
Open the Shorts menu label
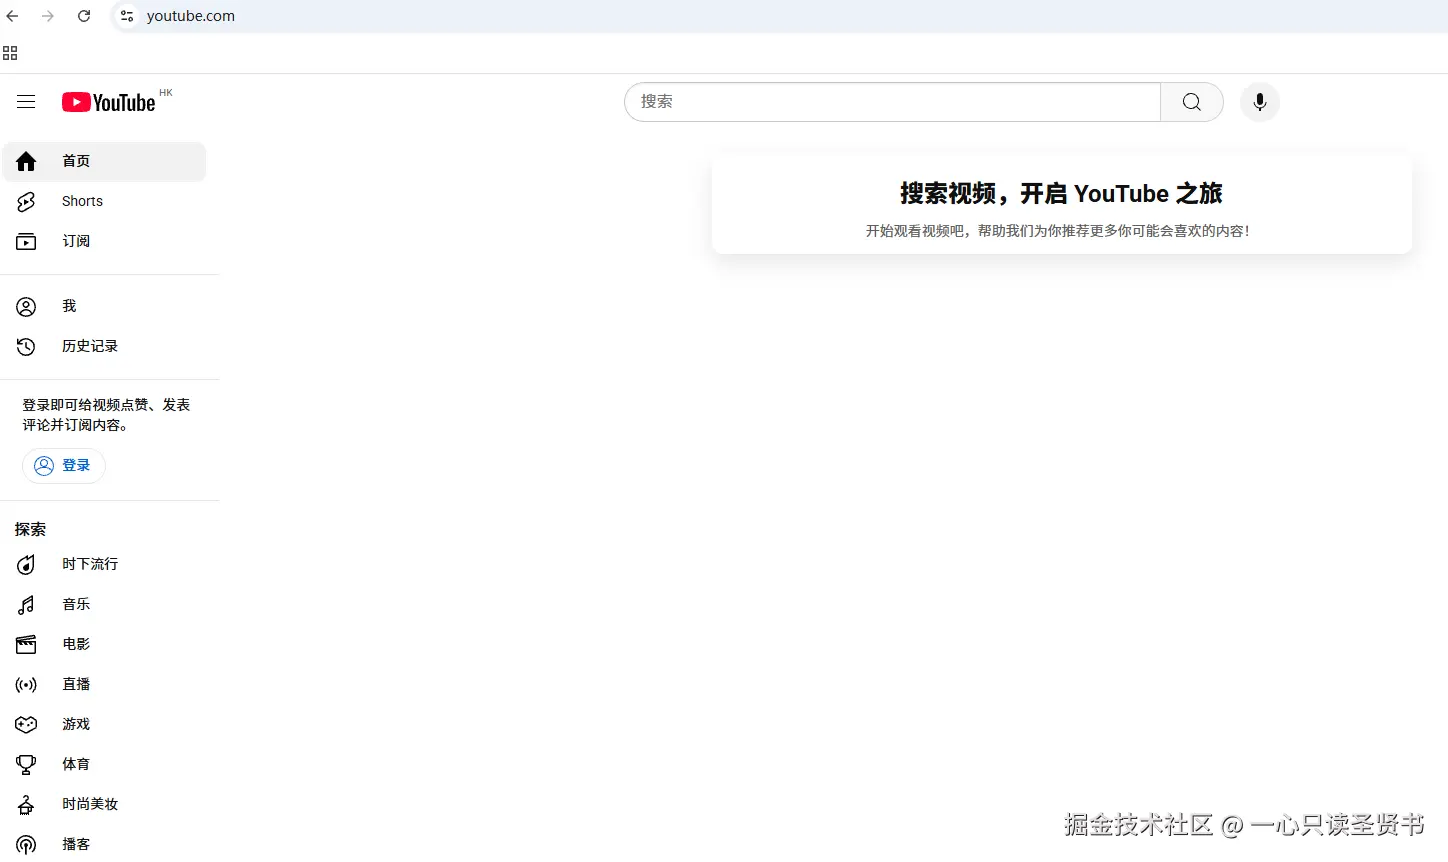(82, 201)
